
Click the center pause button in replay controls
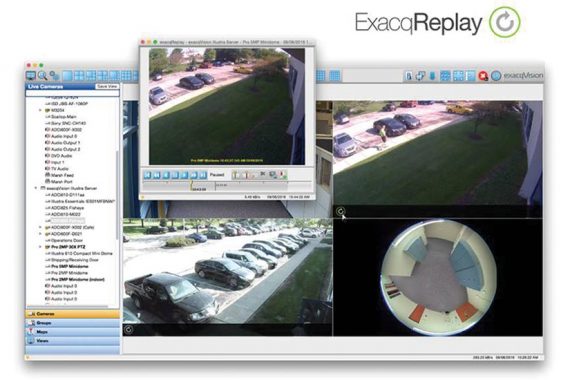[175, 175]
